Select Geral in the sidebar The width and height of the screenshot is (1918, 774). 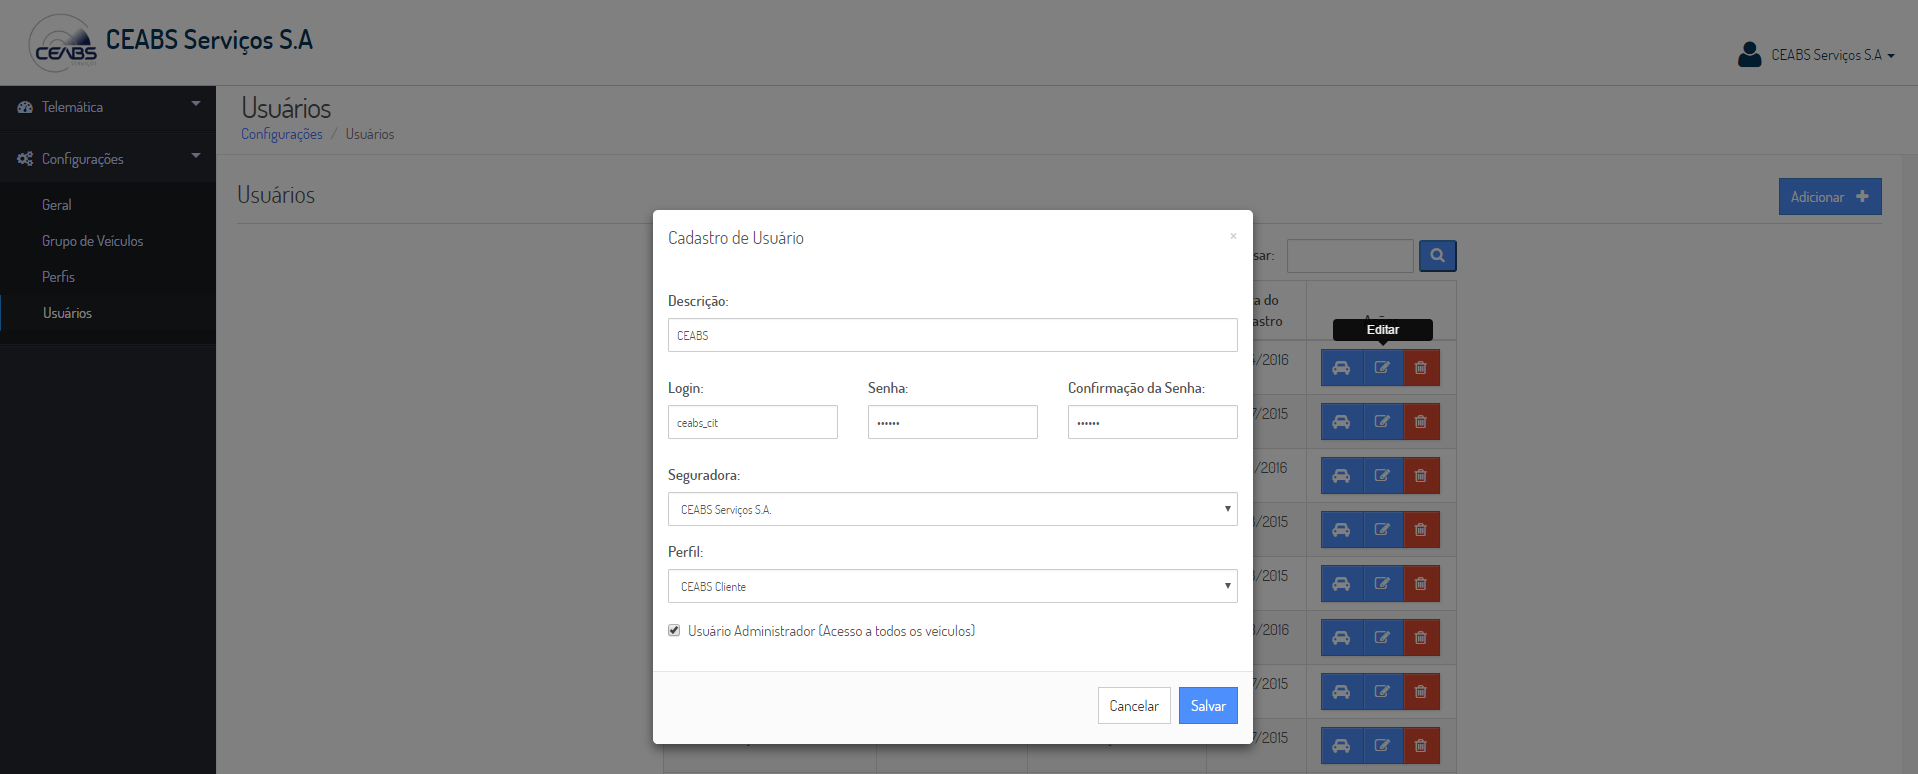pos(57,205)
